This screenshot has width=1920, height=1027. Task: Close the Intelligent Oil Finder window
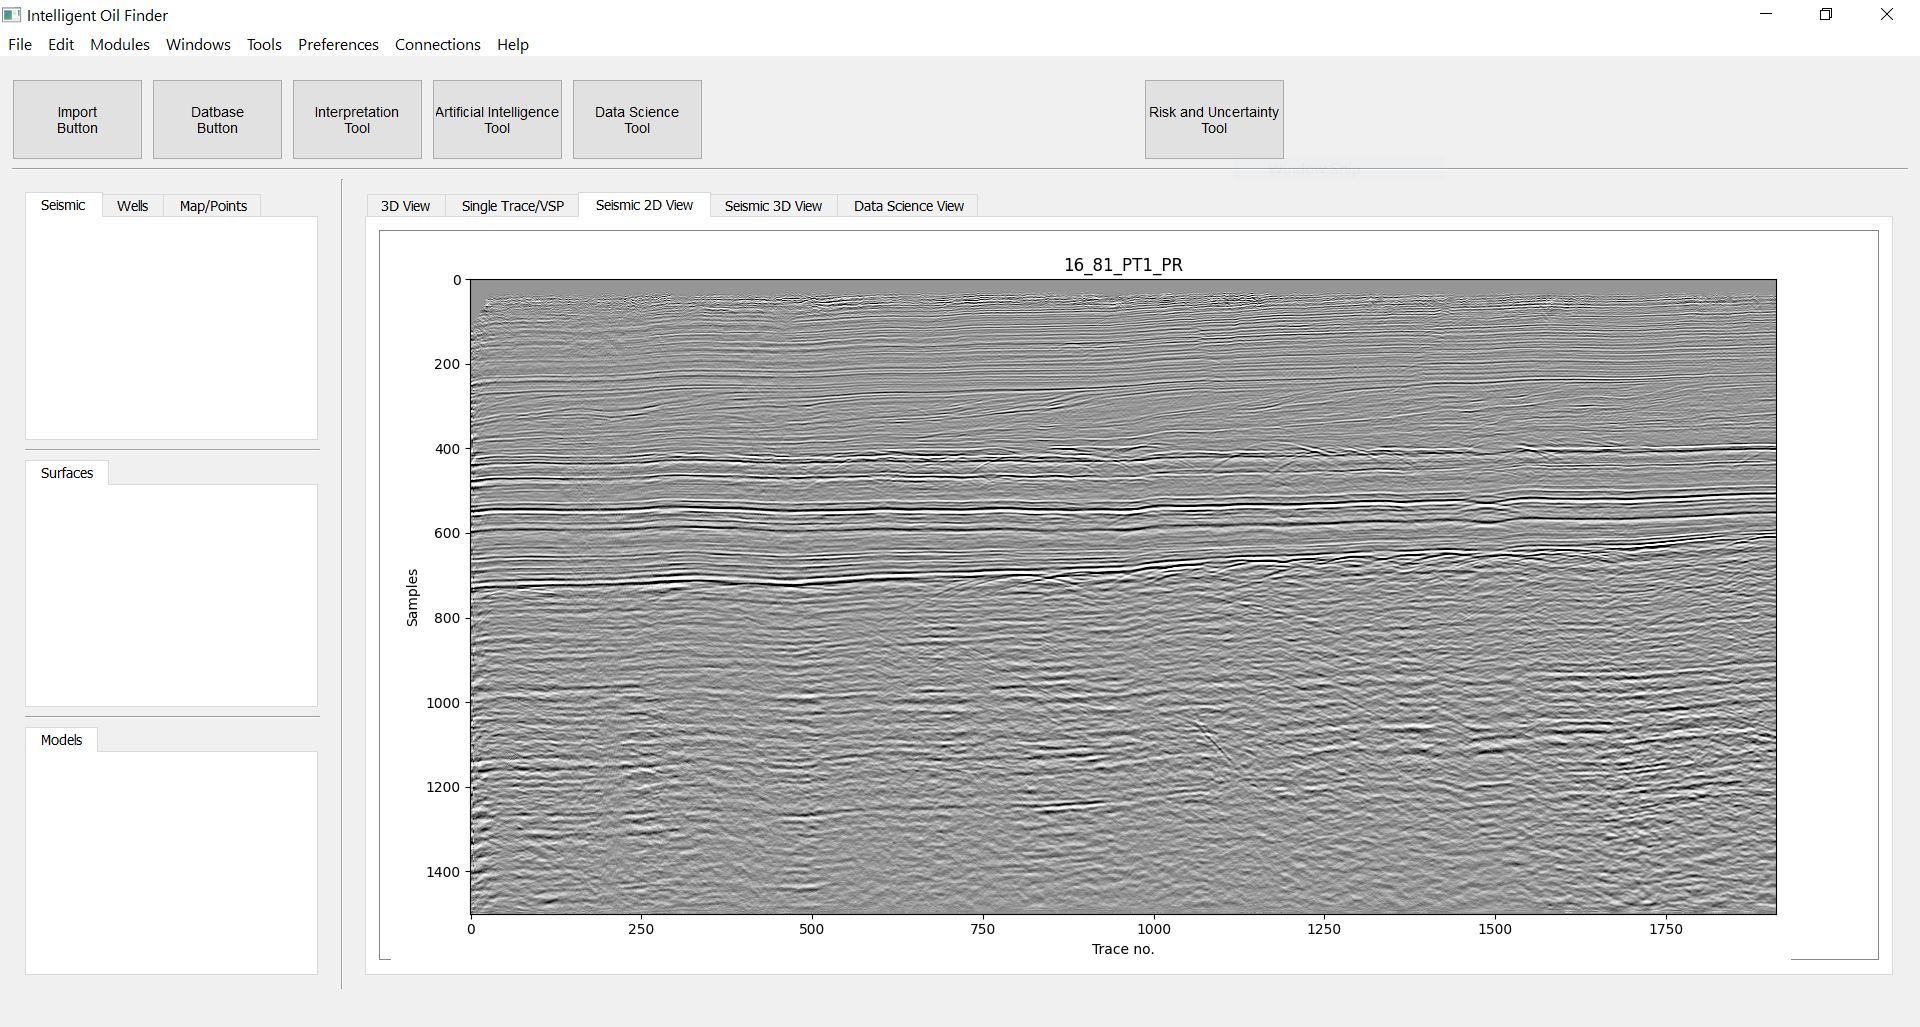click(x=1887, y=15)
